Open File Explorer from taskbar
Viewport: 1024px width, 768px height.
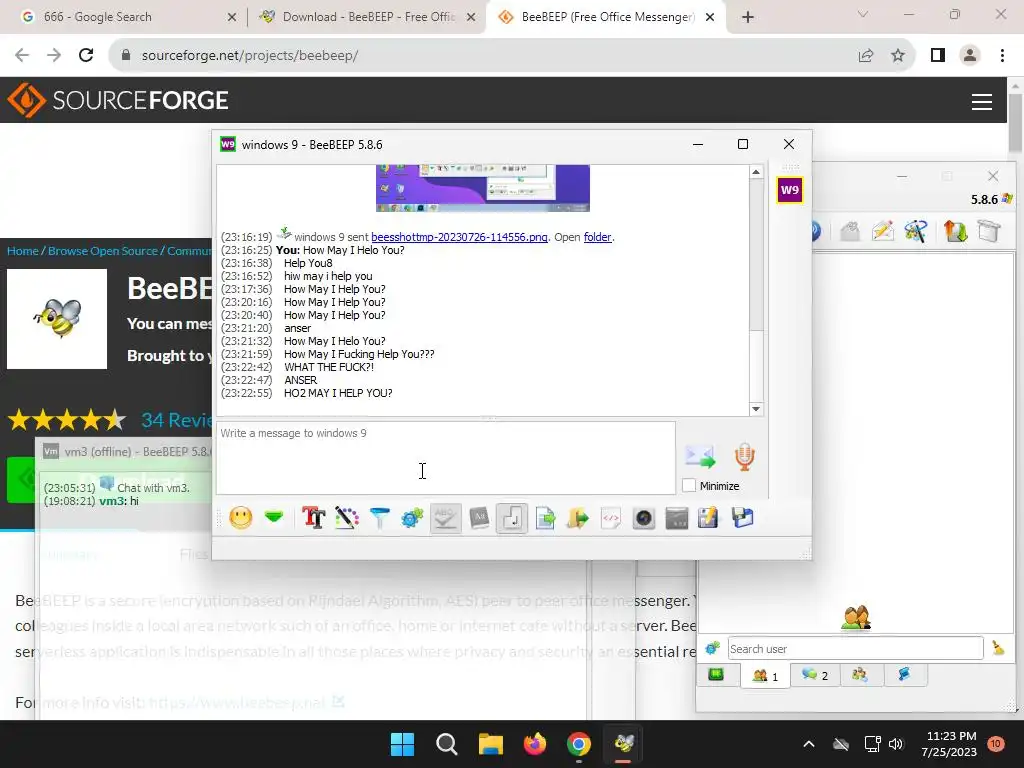[490, 744]
